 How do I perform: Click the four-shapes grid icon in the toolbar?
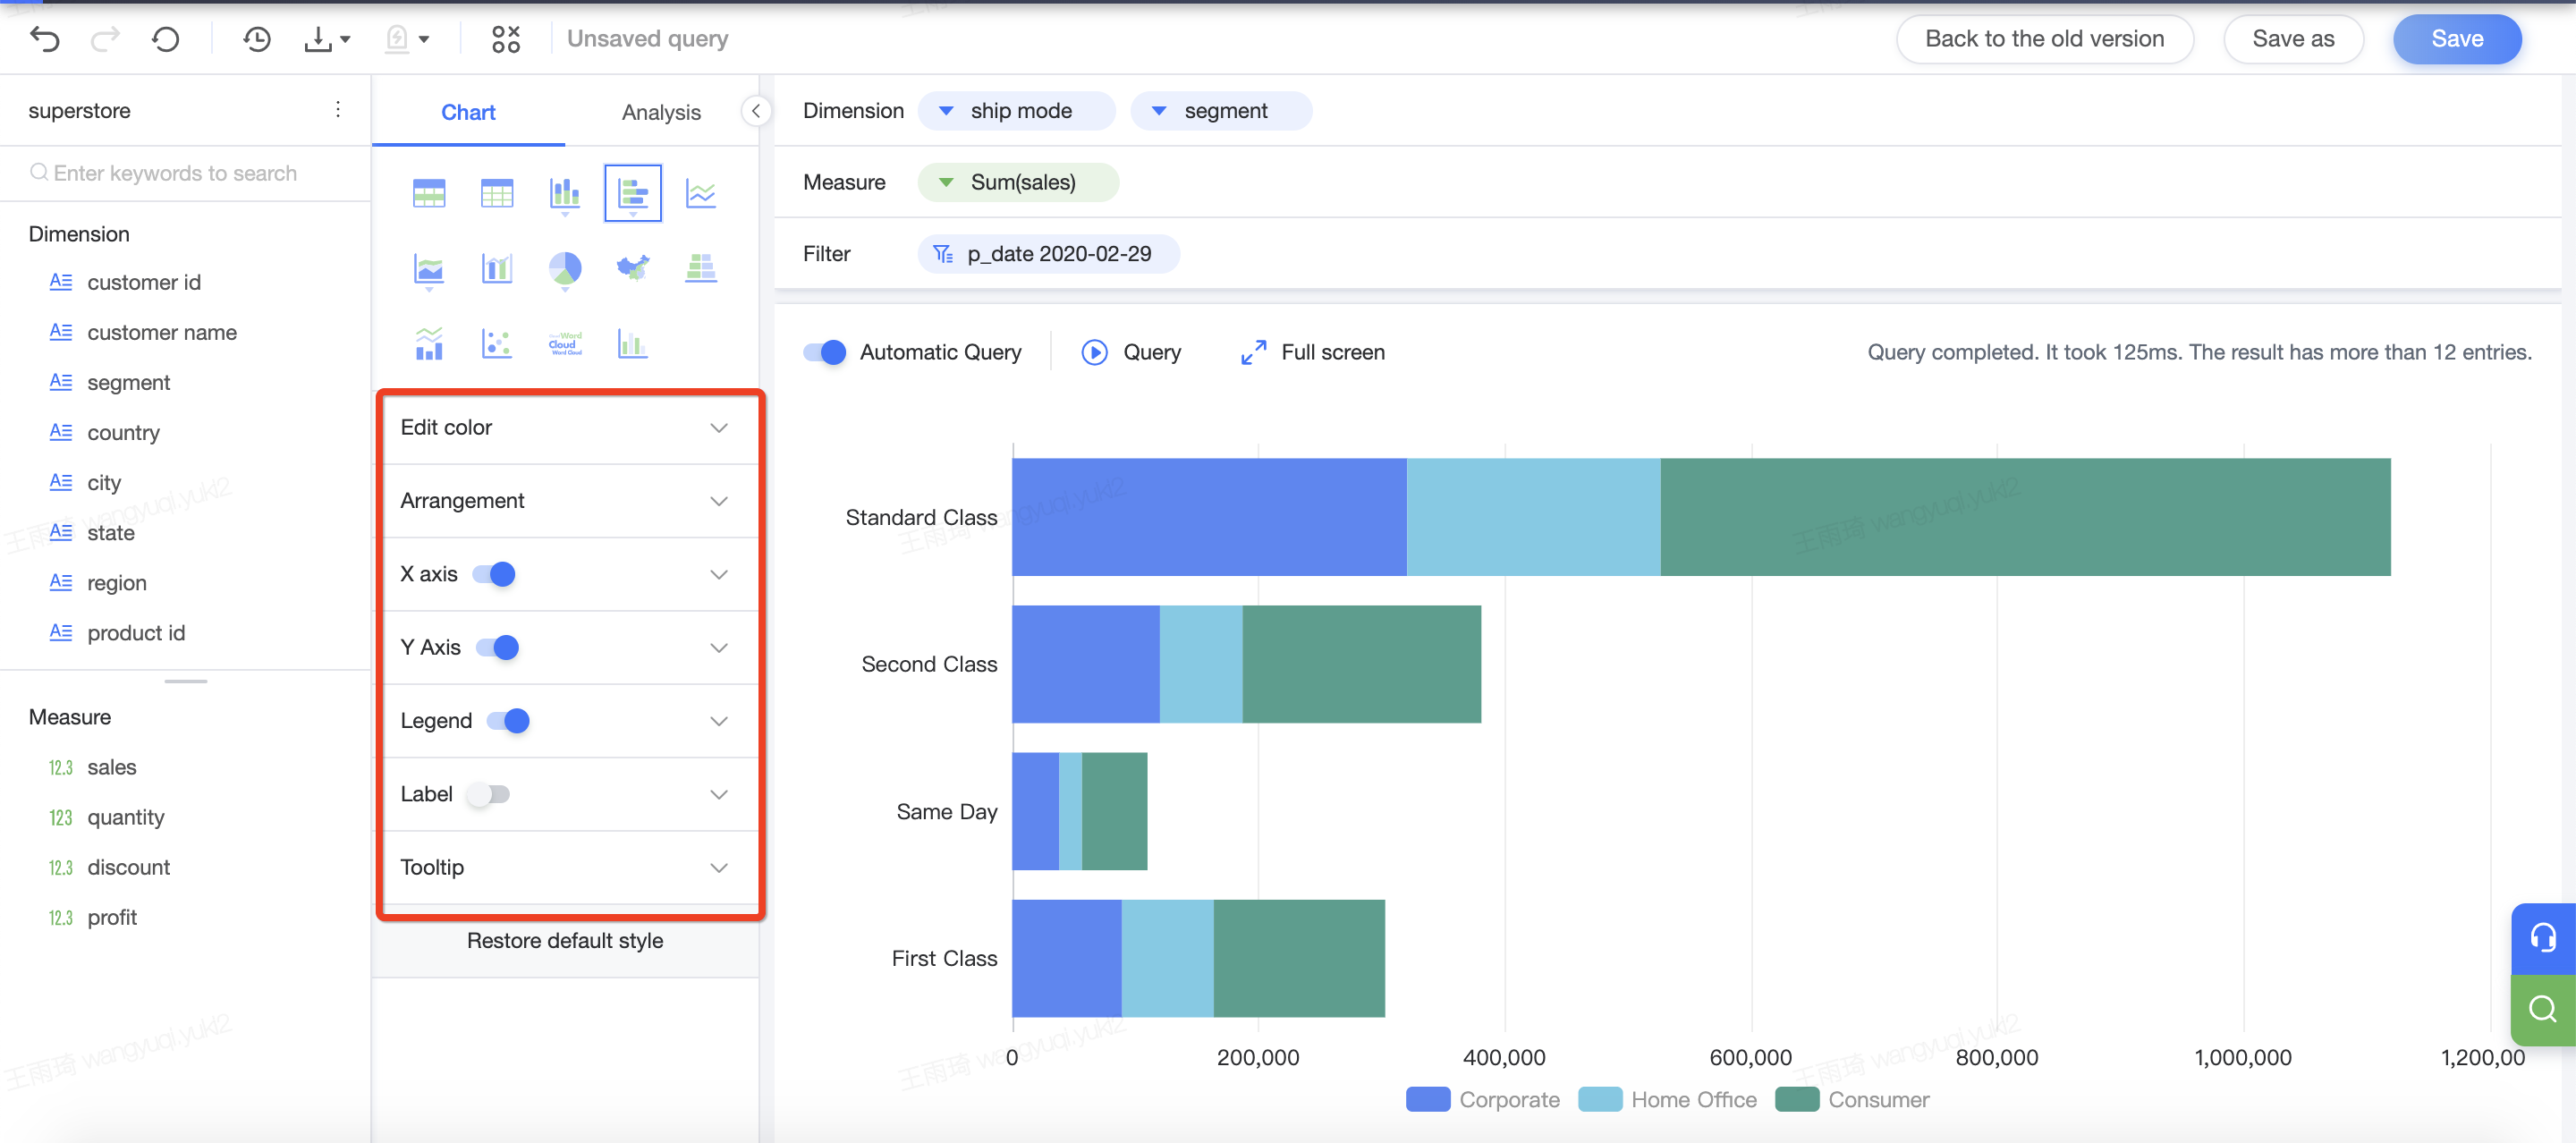coord(506,39)
